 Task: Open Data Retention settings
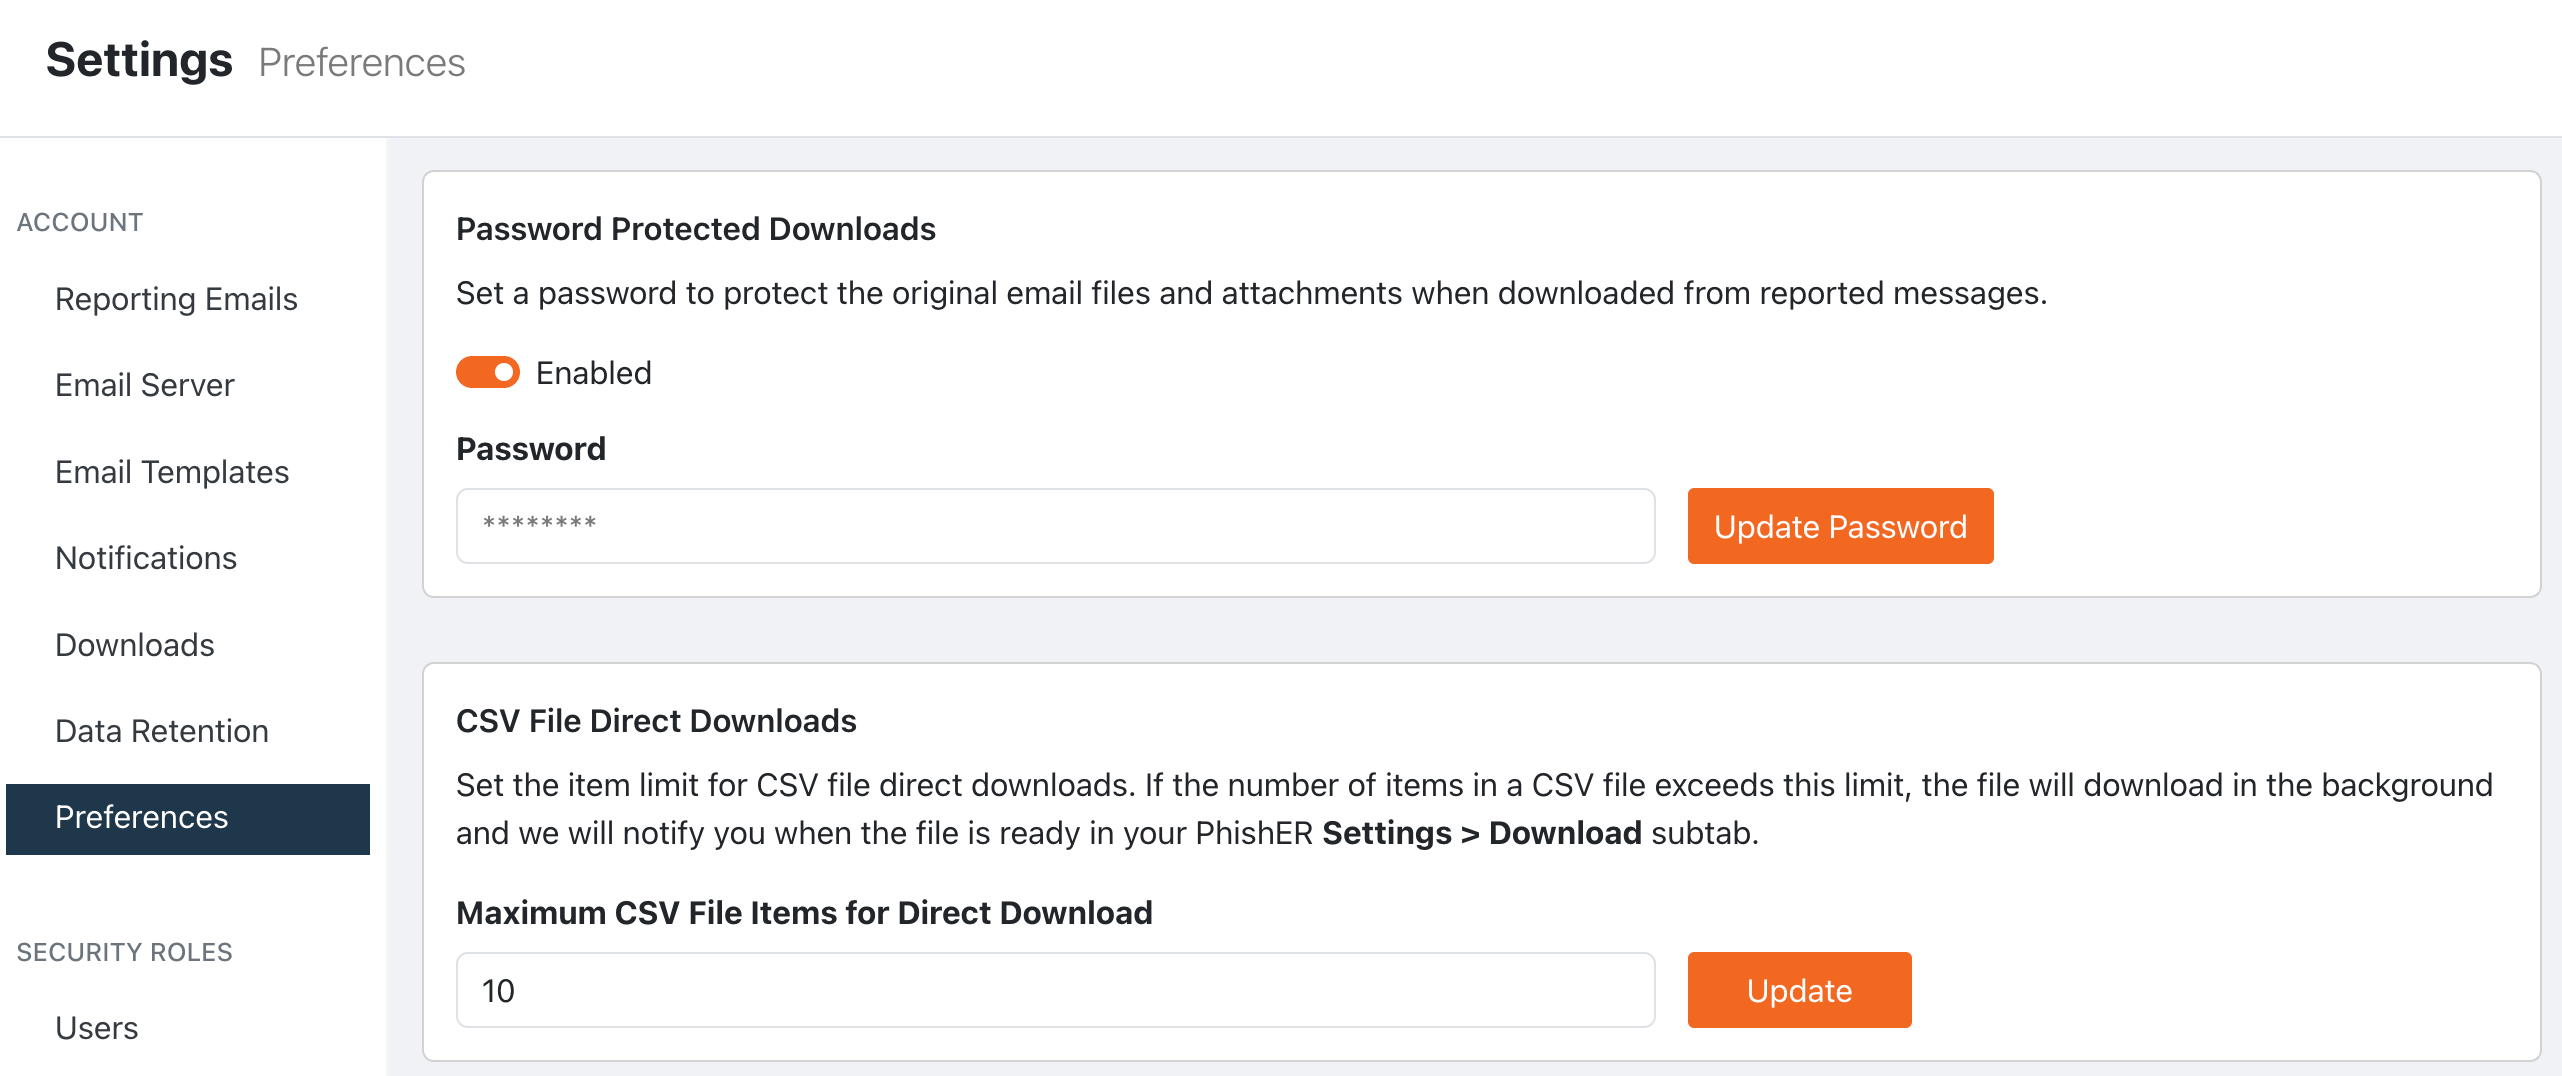161,731
